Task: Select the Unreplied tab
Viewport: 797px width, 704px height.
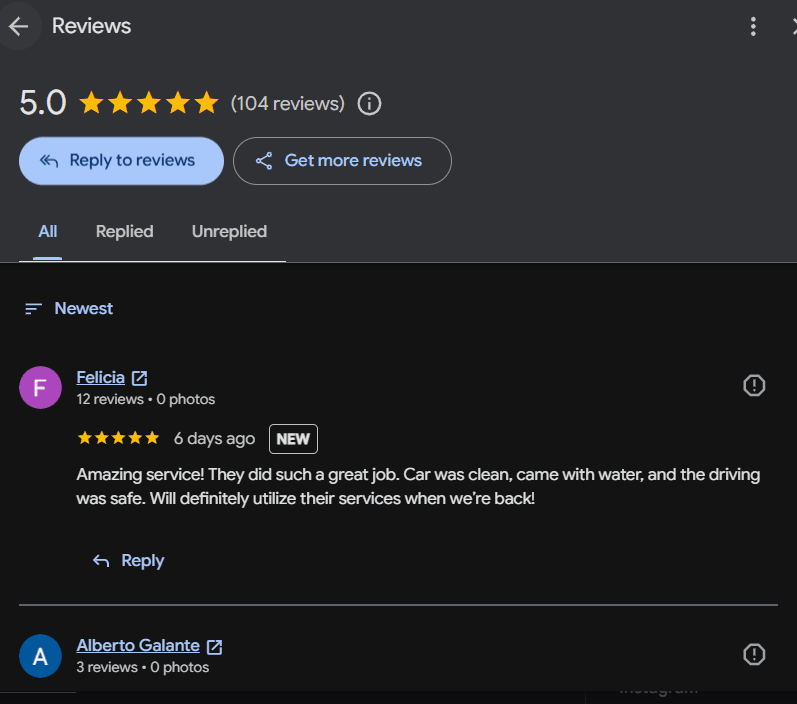Action: tap(229, 232)
